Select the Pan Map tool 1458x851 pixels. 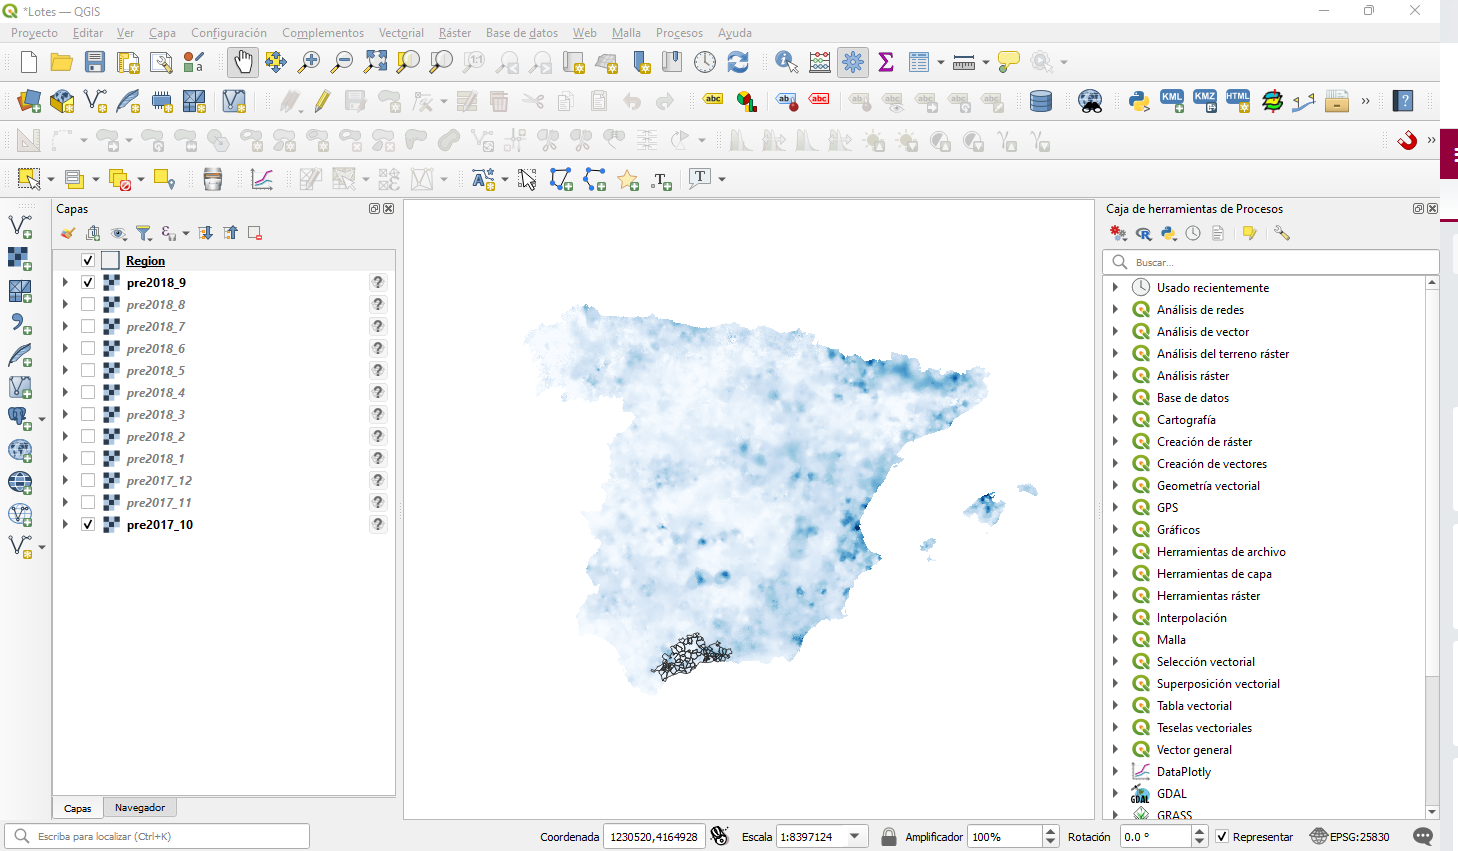point(243,61)
